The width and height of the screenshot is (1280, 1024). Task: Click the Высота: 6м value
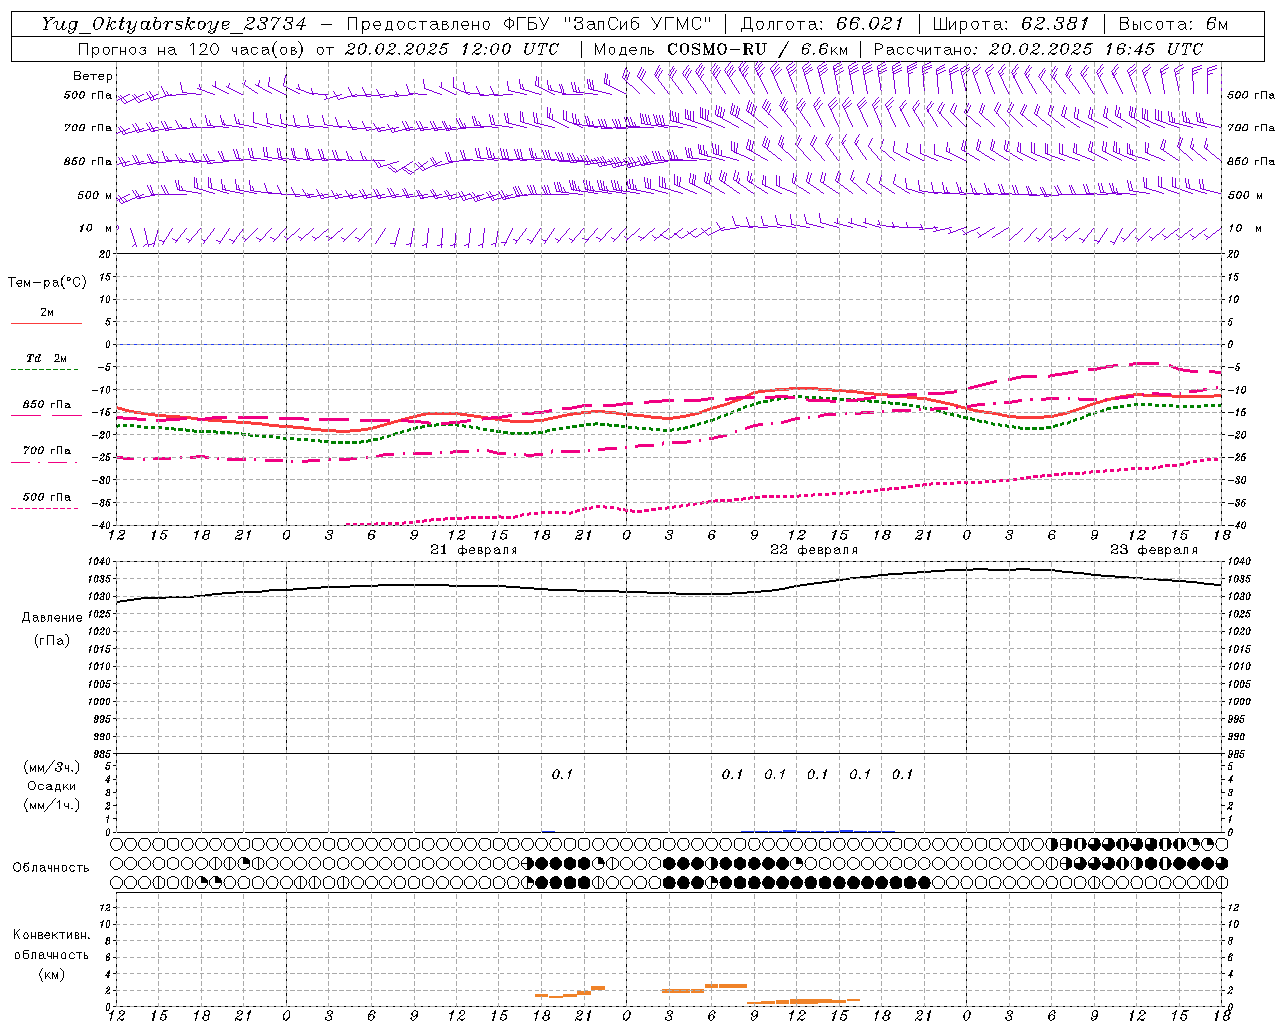point(1173,24)
